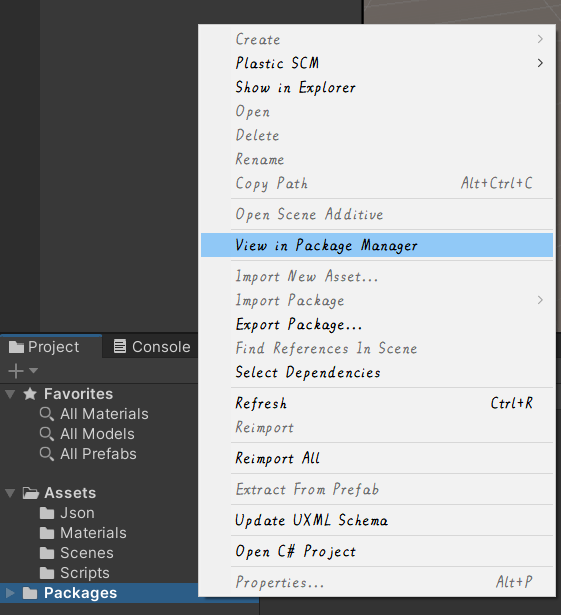This screenshot has width=561, height=615.
Task: Choose Export Package... from context menu
Action: (377, 324)
